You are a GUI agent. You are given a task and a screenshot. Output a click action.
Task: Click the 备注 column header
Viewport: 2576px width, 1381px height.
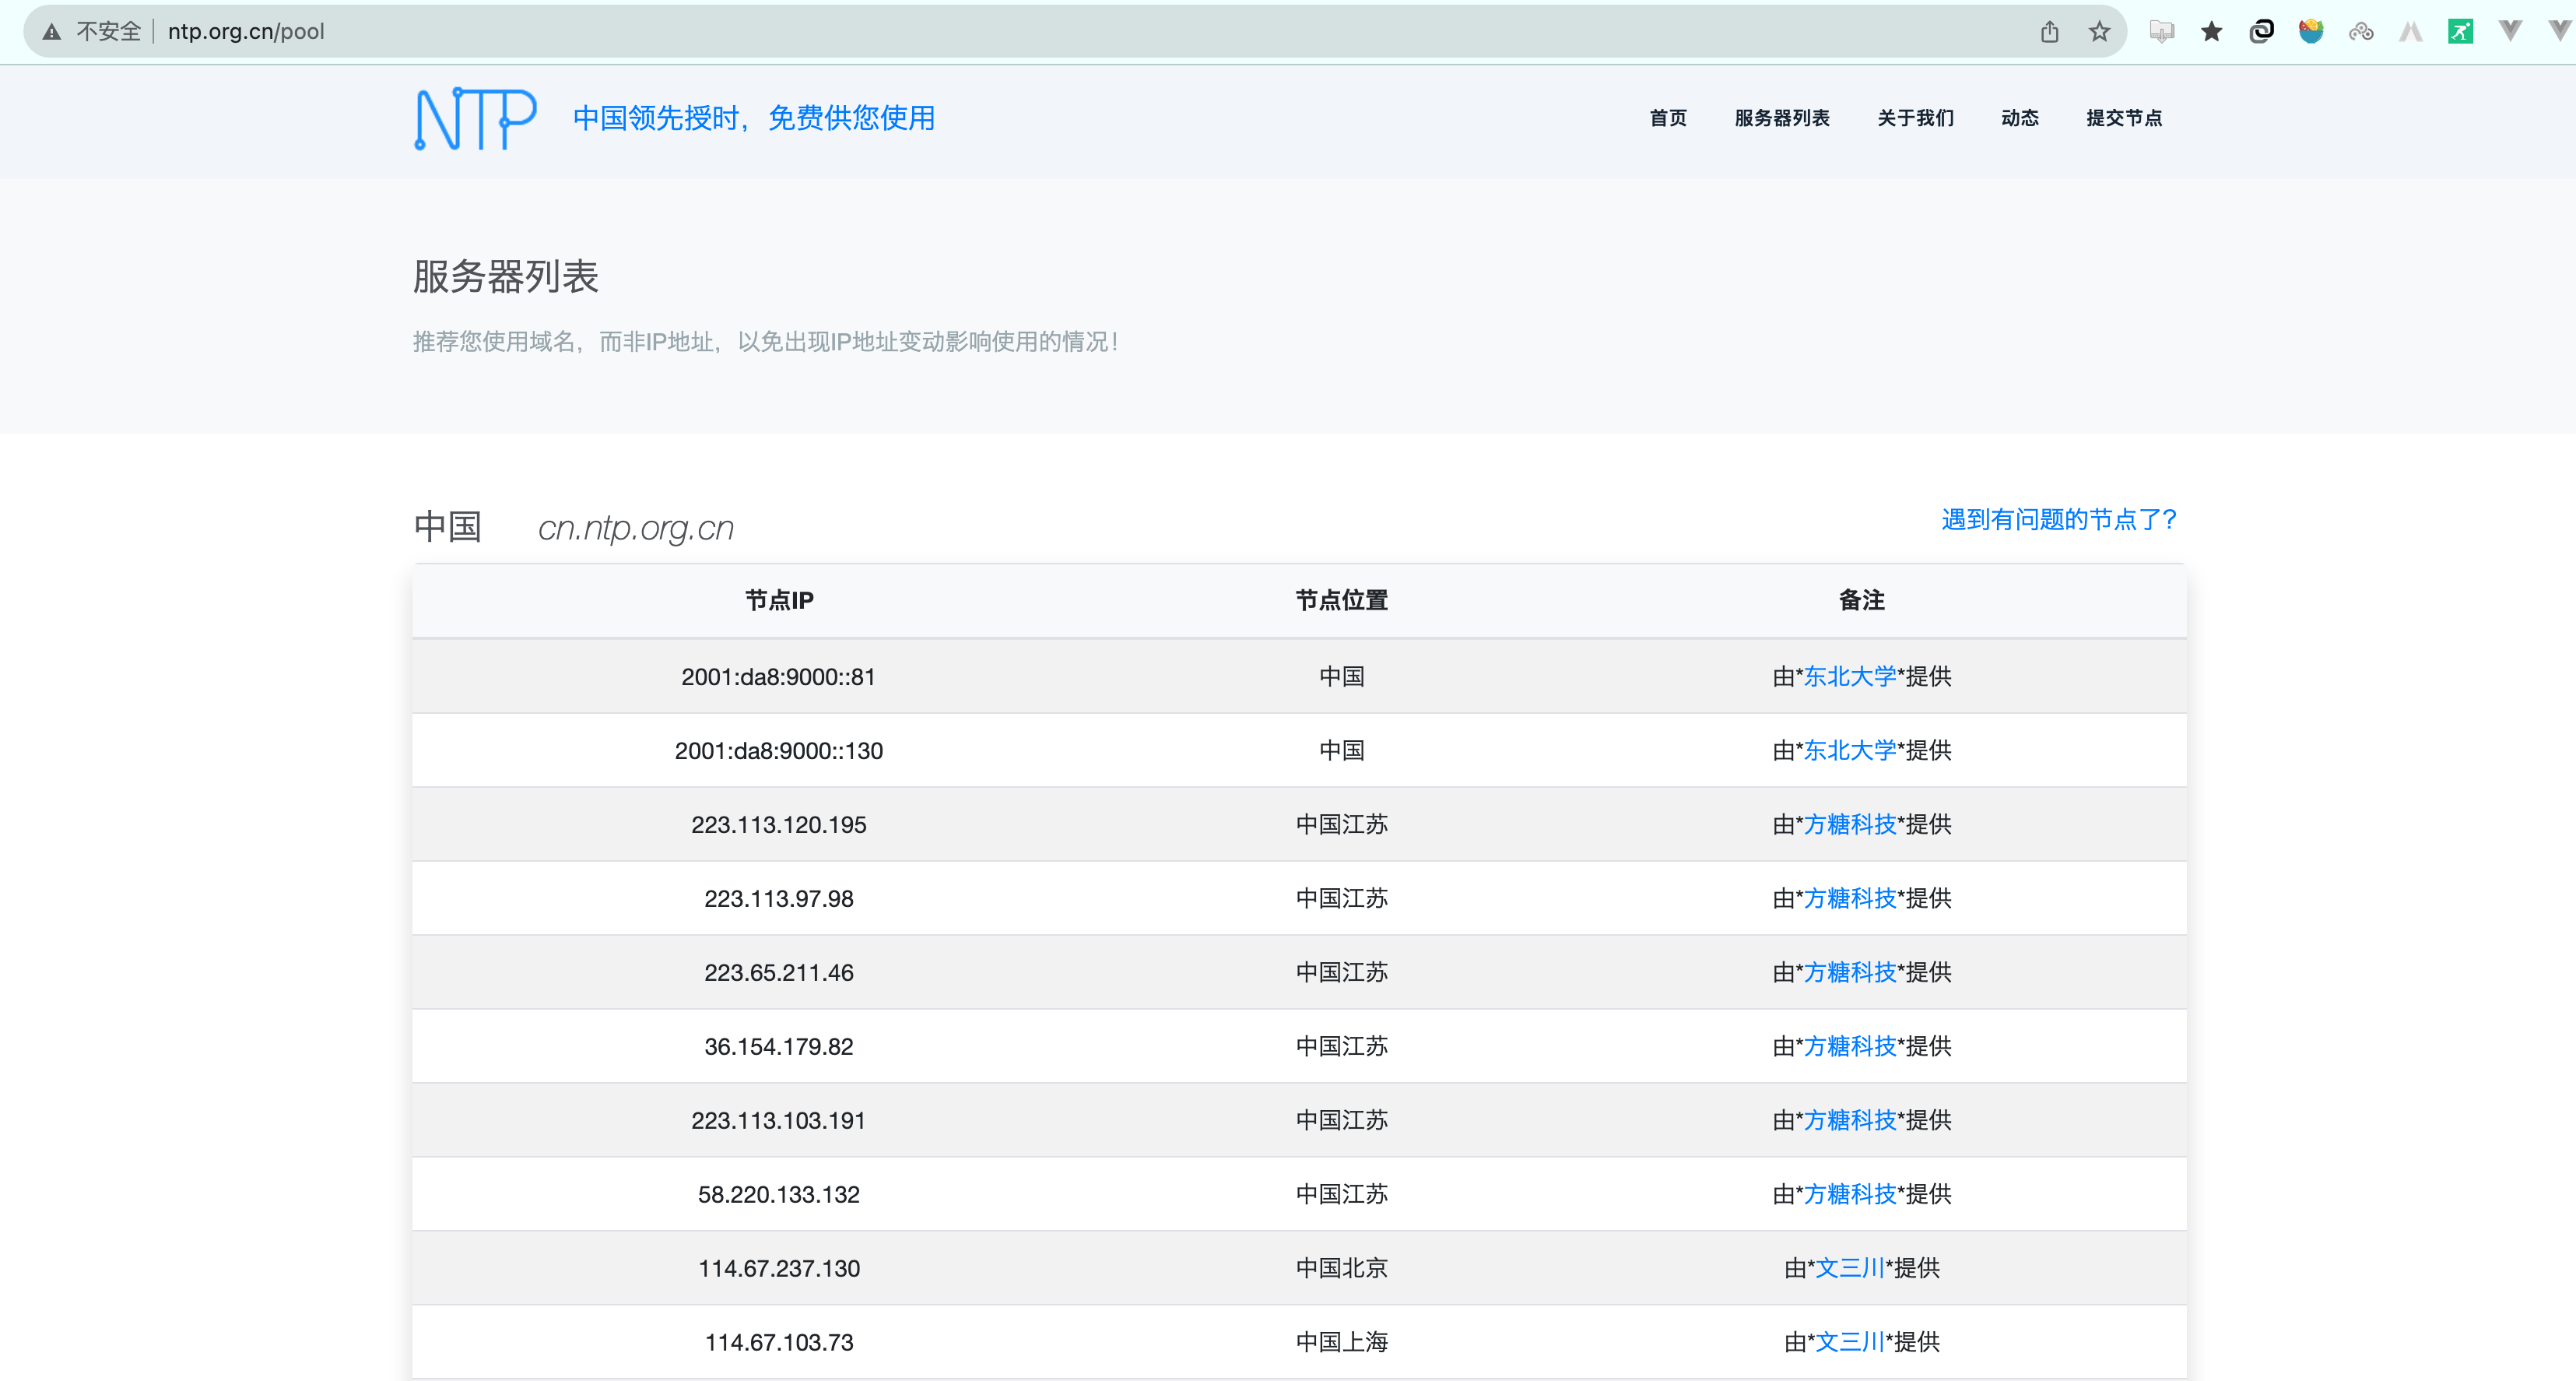pos(1861,600)
